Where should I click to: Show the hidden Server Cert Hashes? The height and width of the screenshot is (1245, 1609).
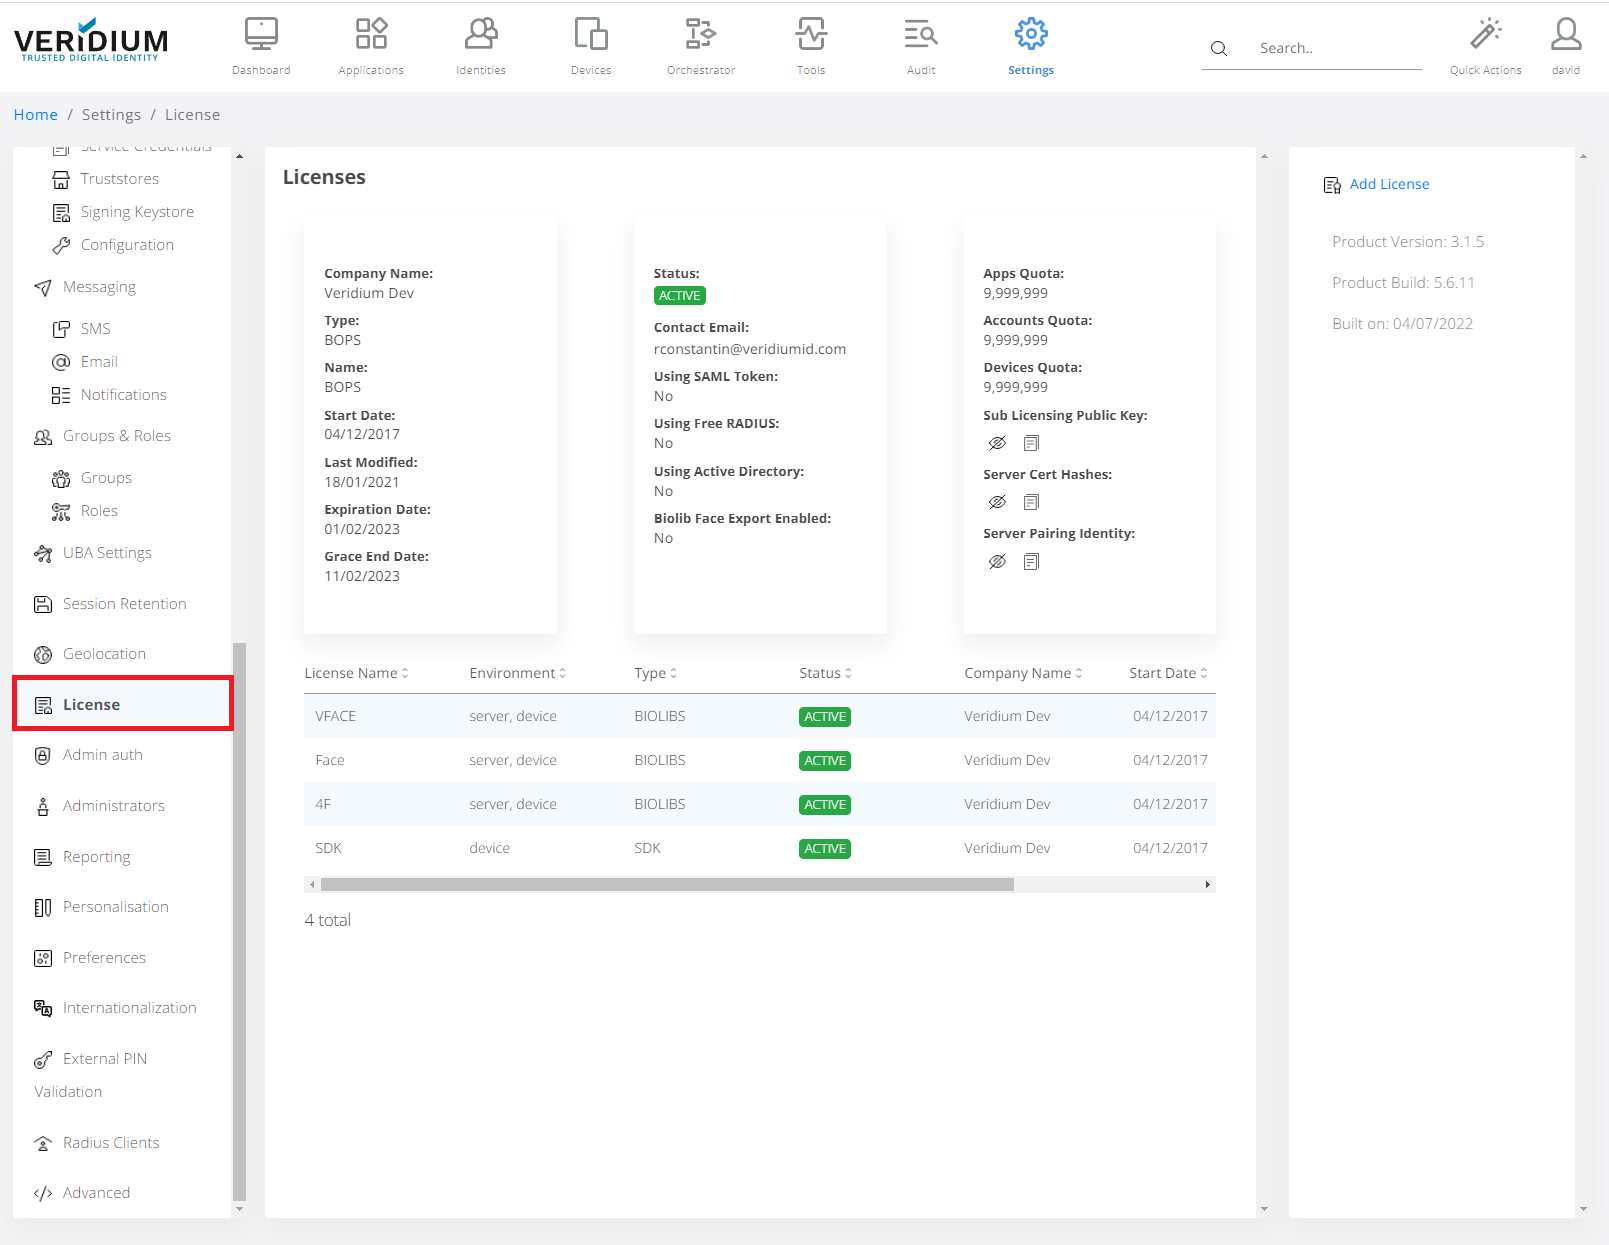coord(997,502)
